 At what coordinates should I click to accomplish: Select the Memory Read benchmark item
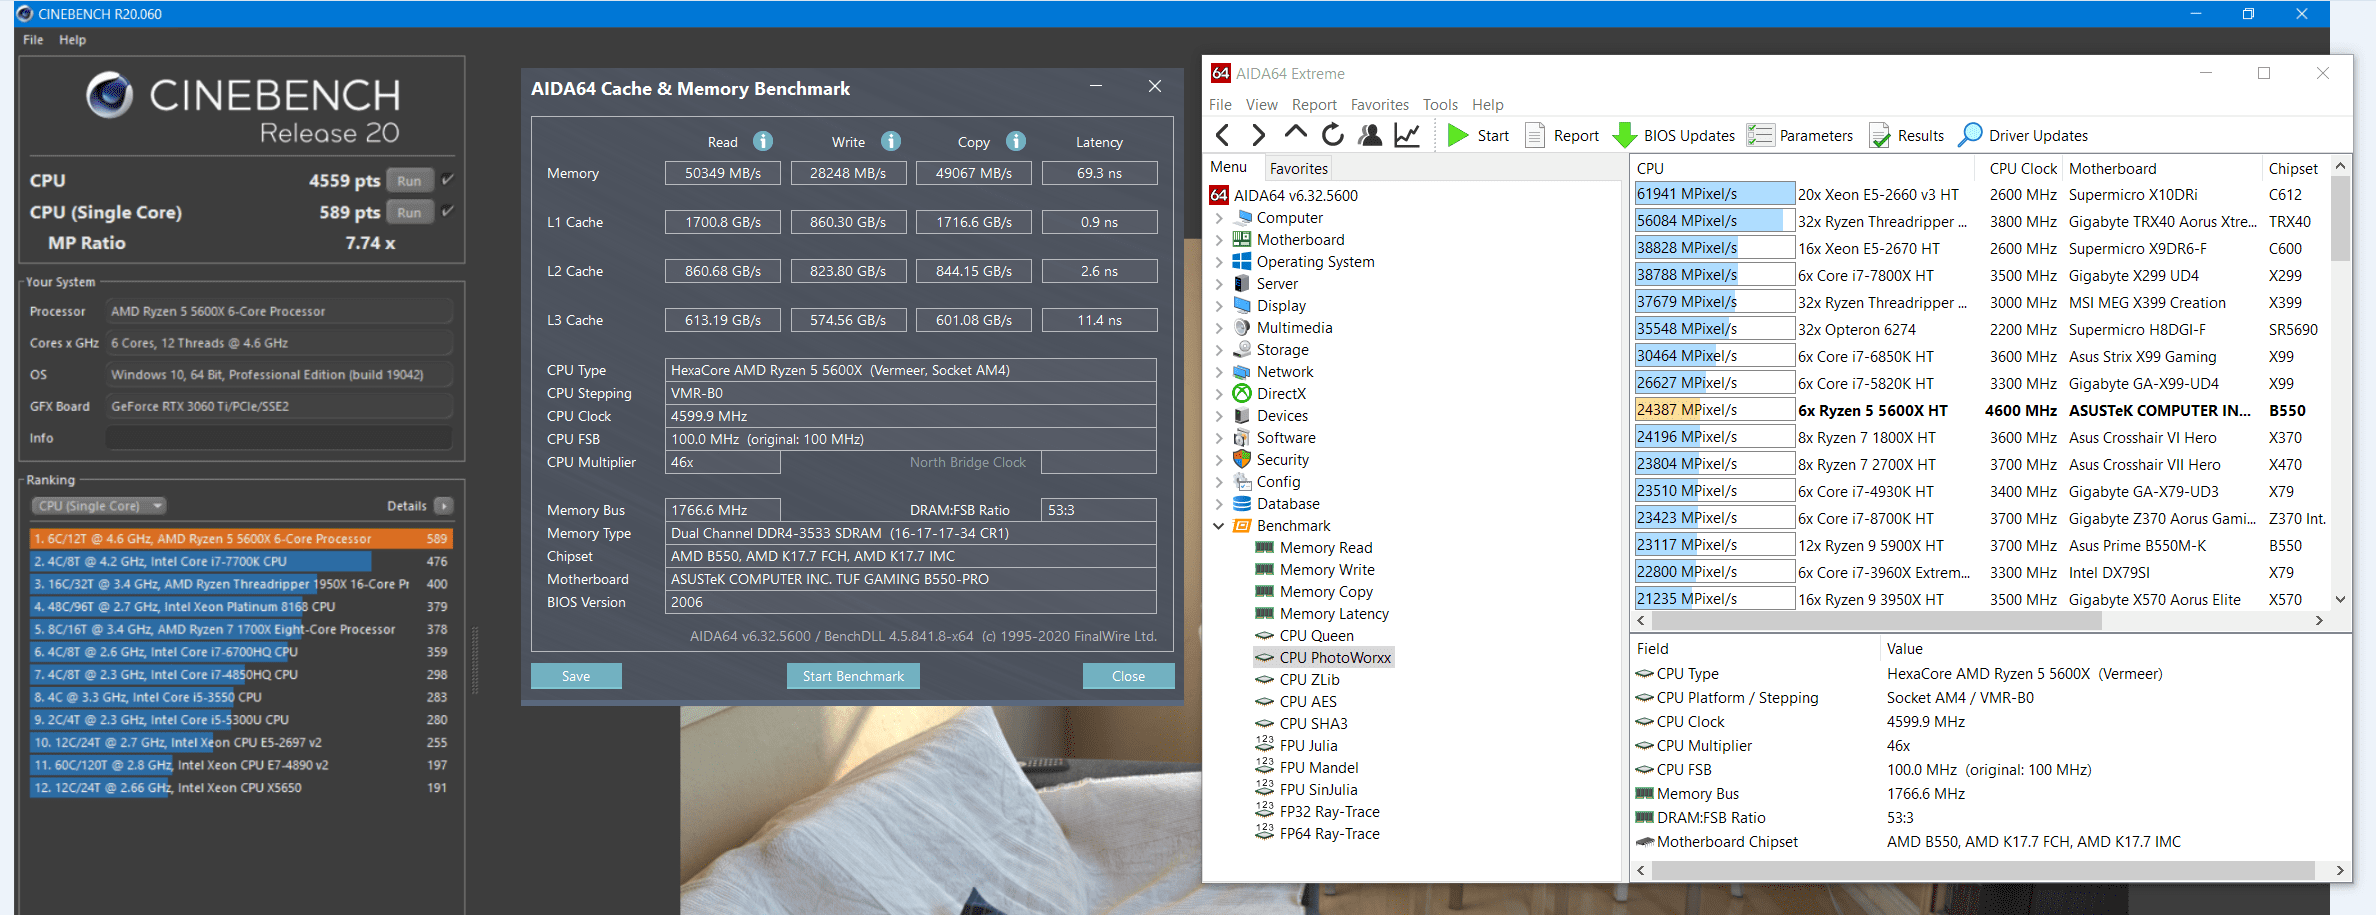pos(1326,548)
